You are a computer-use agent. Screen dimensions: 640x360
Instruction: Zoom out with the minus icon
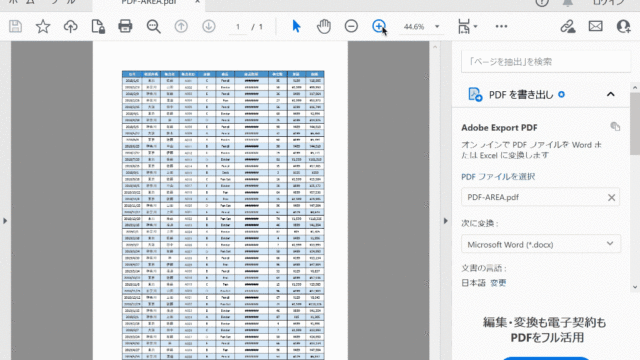[351, 27]
